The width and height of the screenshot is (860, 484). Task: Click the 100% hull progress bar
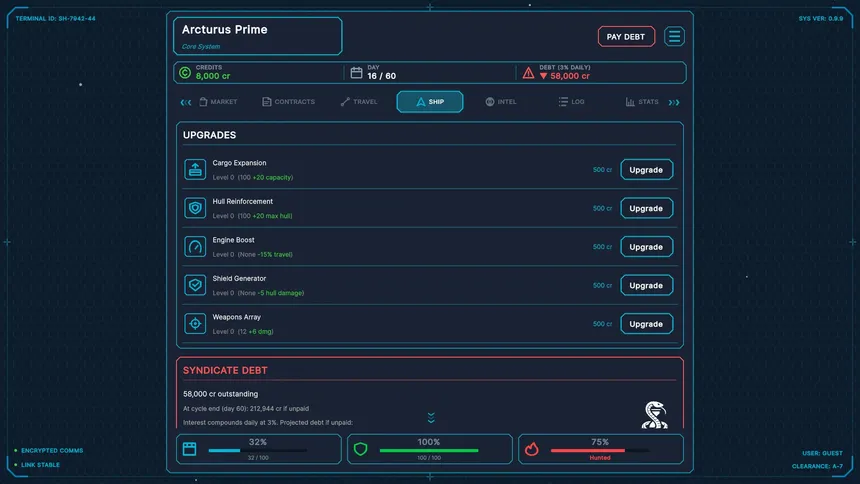pyautogui.click(x=429, y=451)
